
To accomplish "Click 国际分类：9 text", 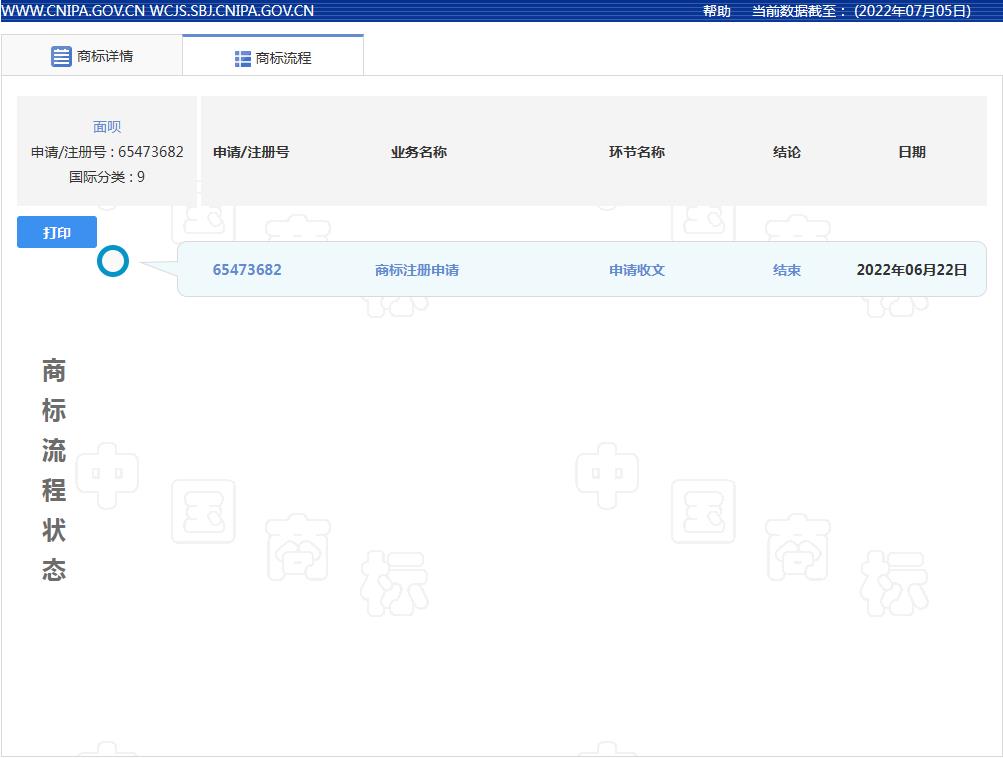I will click(107, 177).
